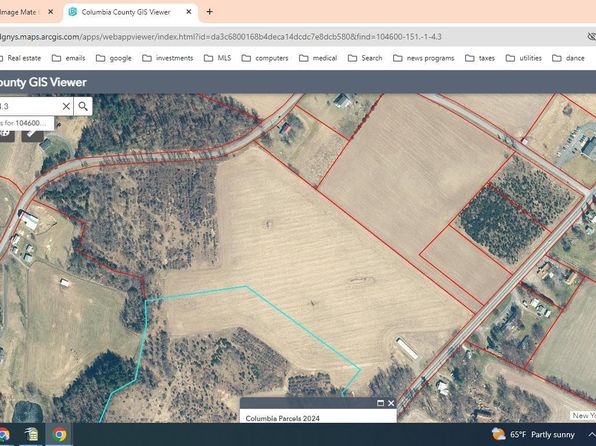Screen dimensions: 596x446
Task: Open a new browser tab
Action: [209, 12]
